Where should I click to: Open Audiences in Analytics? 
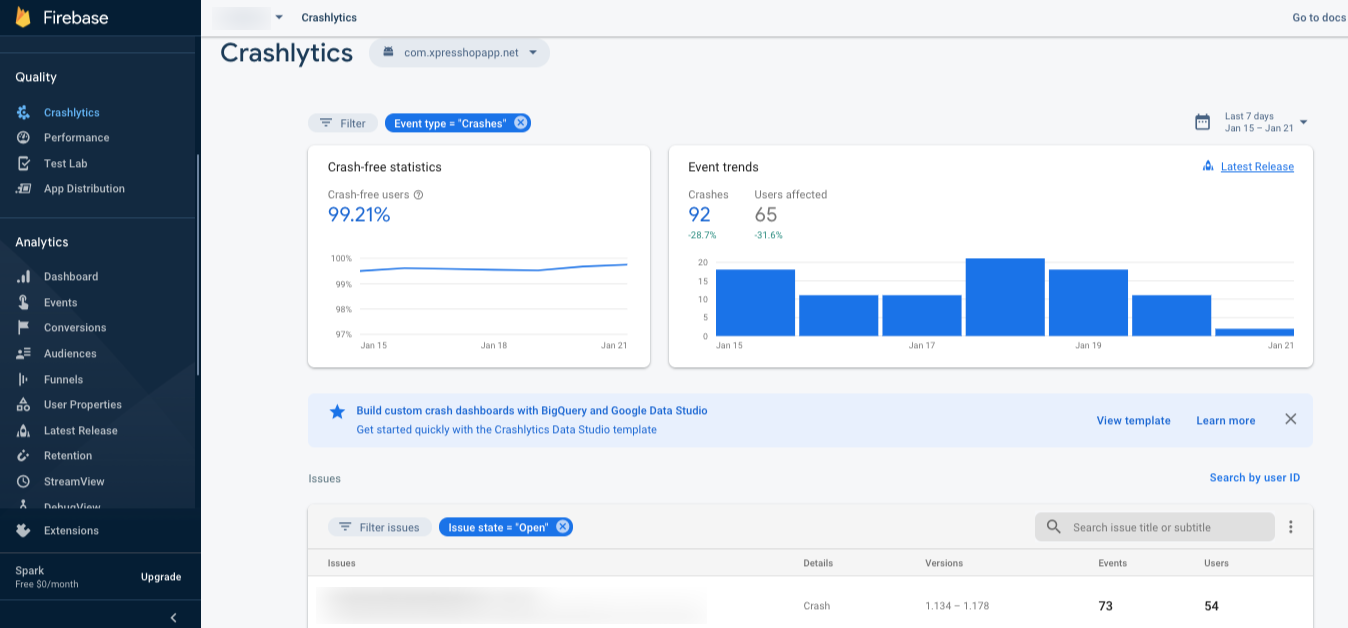[70, 354]
